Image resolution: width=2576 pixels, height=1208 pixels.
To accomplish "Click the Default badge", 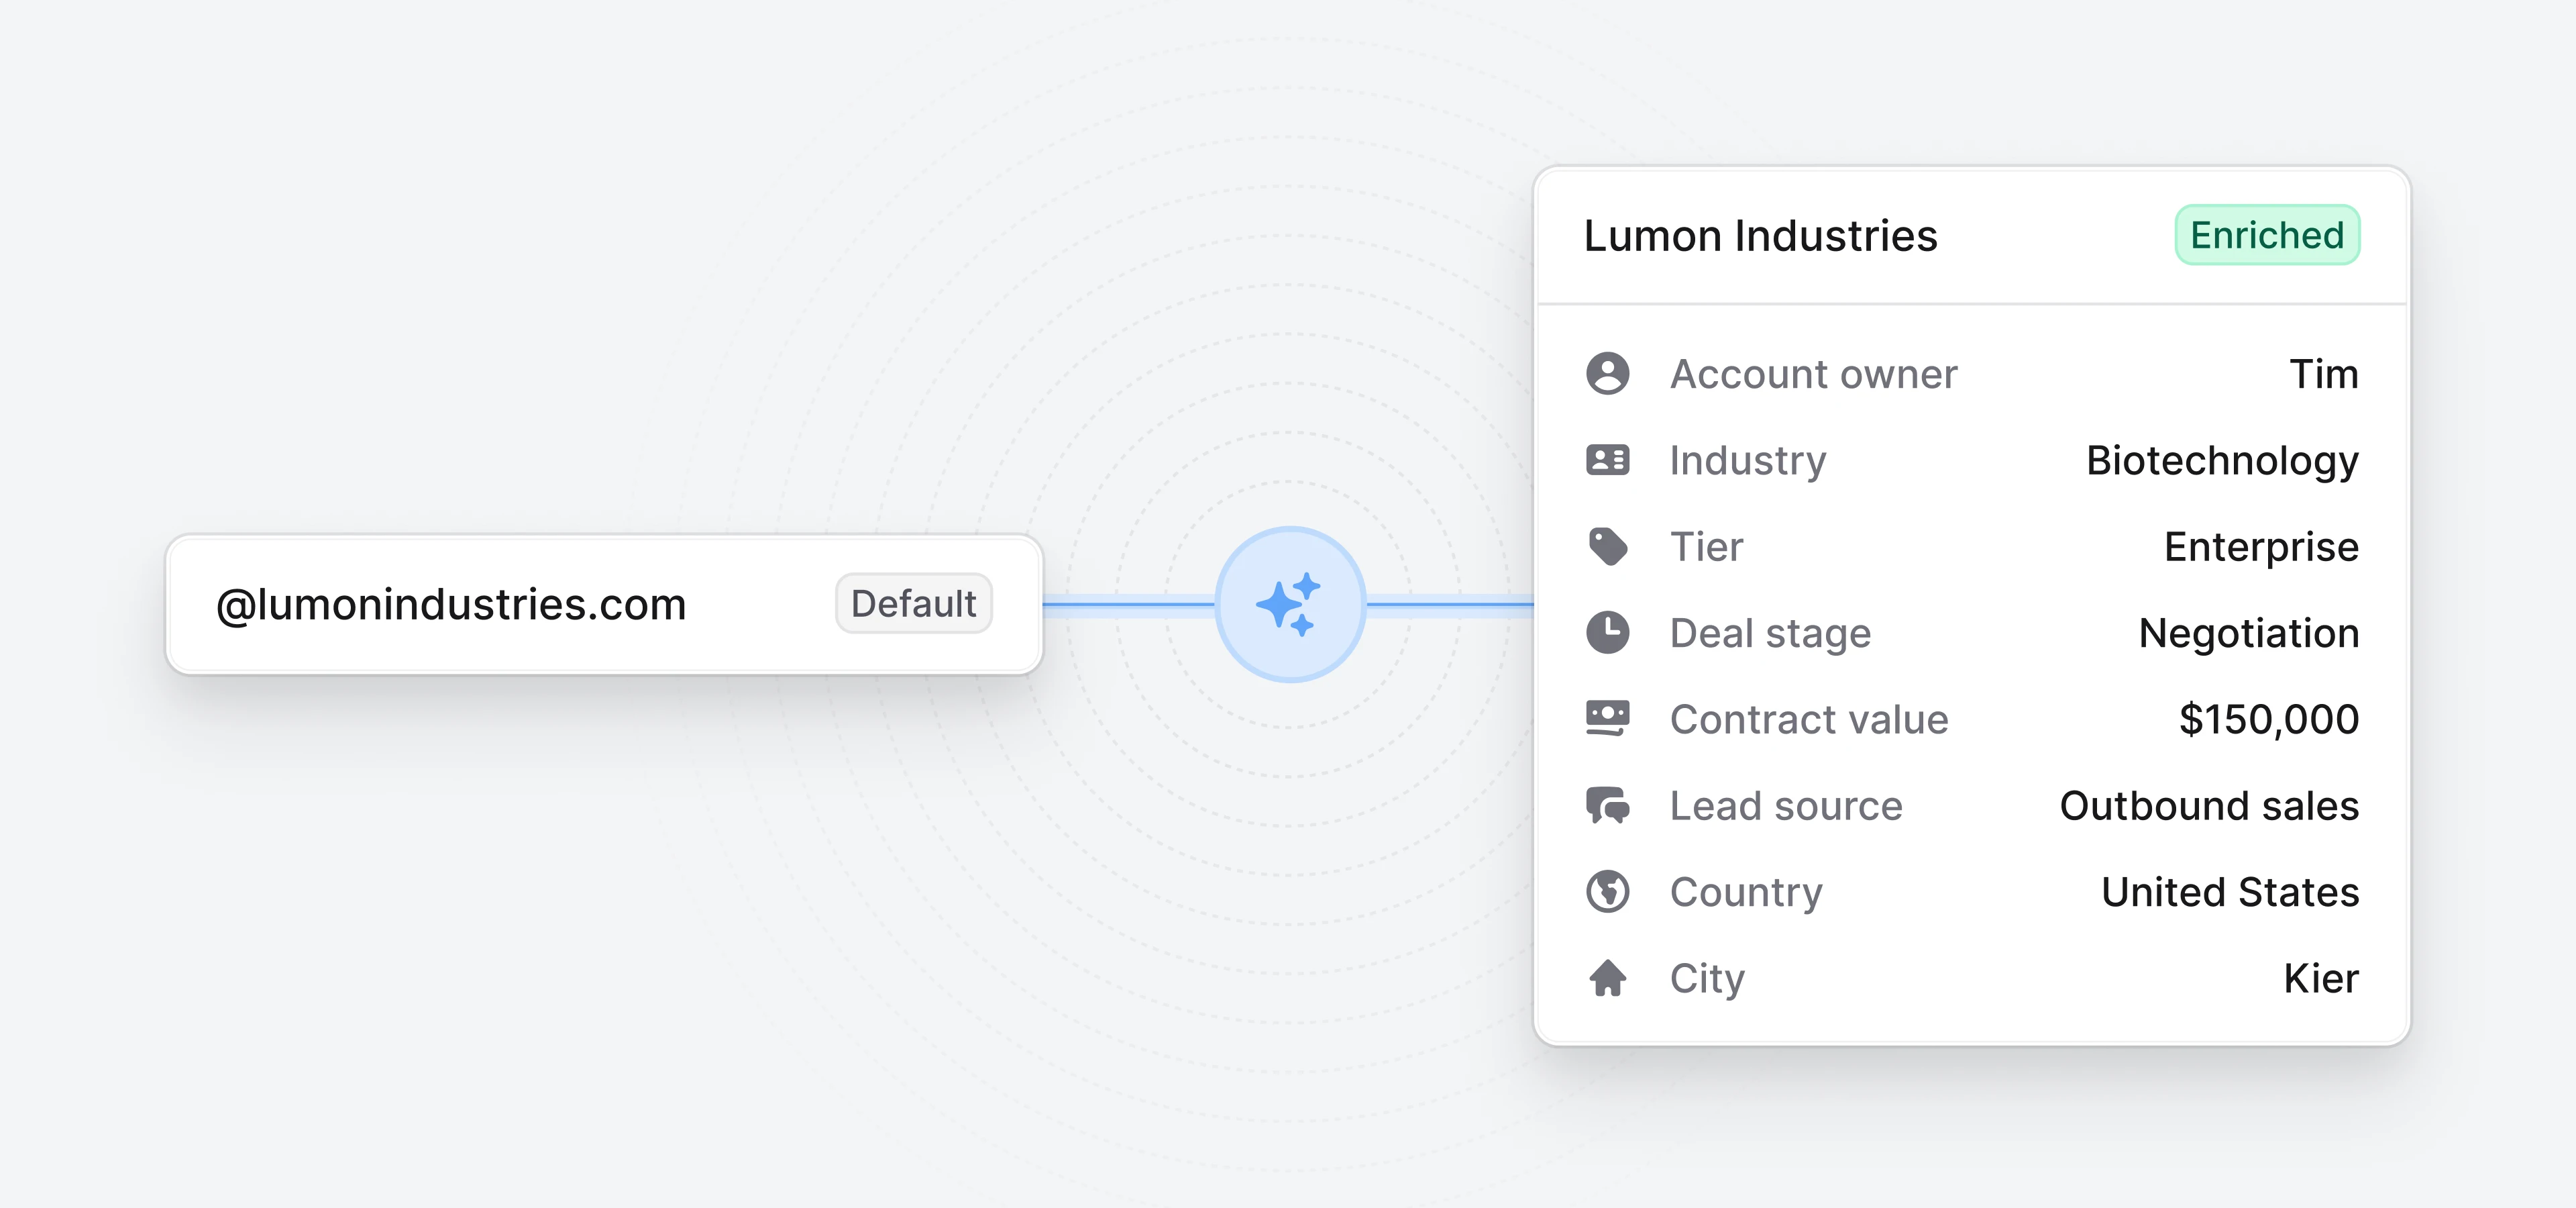I will coord(913,604).
